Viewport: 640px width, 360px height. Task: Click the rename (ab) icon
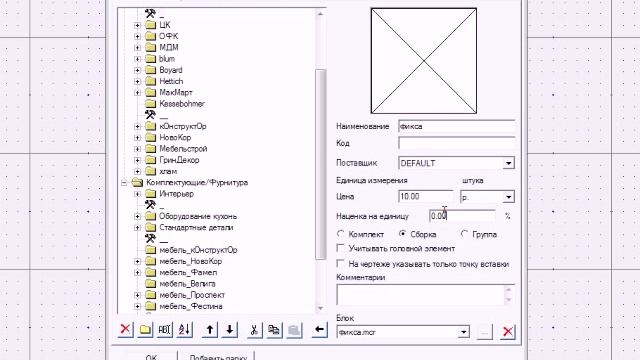(x=165, y=329)
